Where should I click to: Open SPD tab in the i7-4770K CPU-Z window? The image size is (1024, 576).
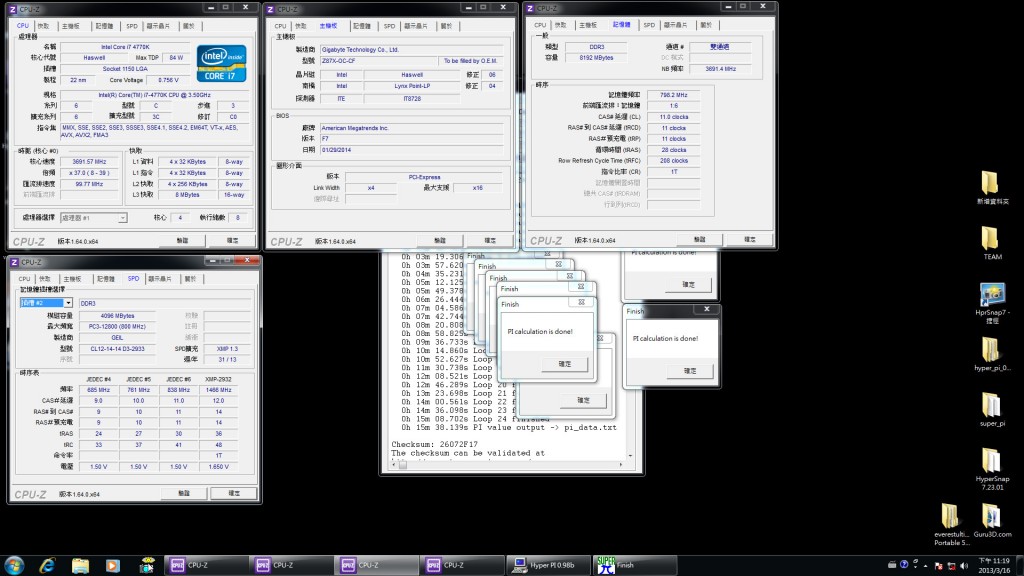tap(132, 26)
